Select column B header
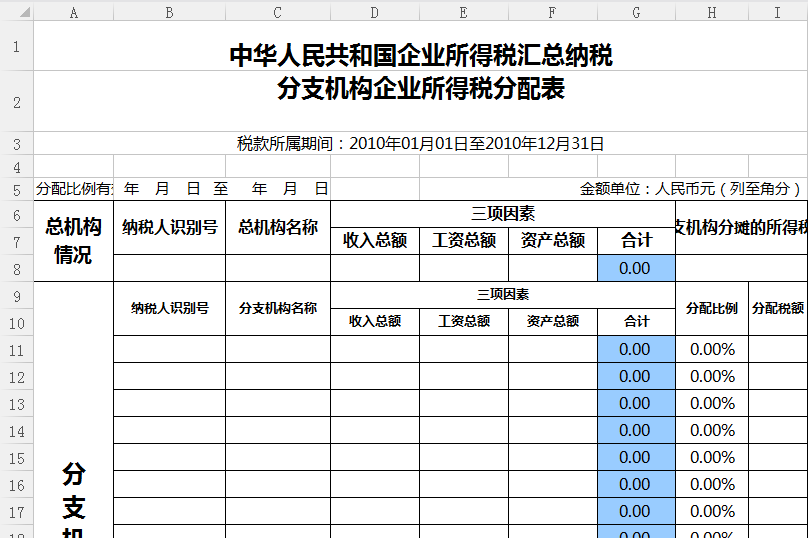Screen dimensions: 808x538 (x=169, y=12)
